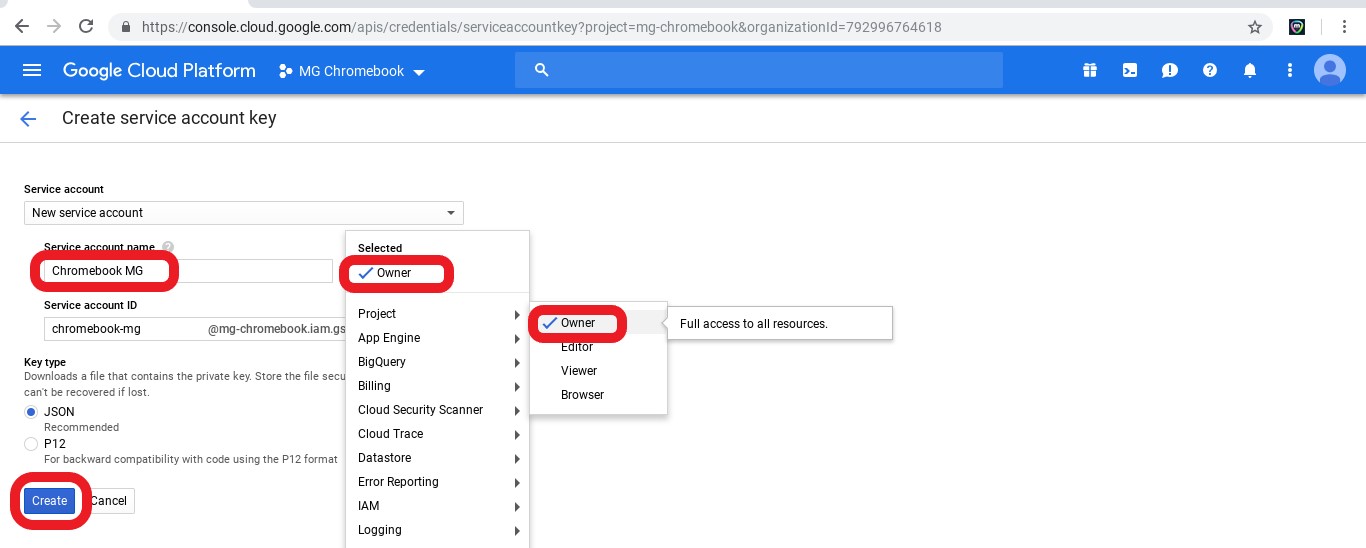This screenshot has height=548, width=1366.
Task: Click Google Cloud Platform logo
Action: pos(159,71)
